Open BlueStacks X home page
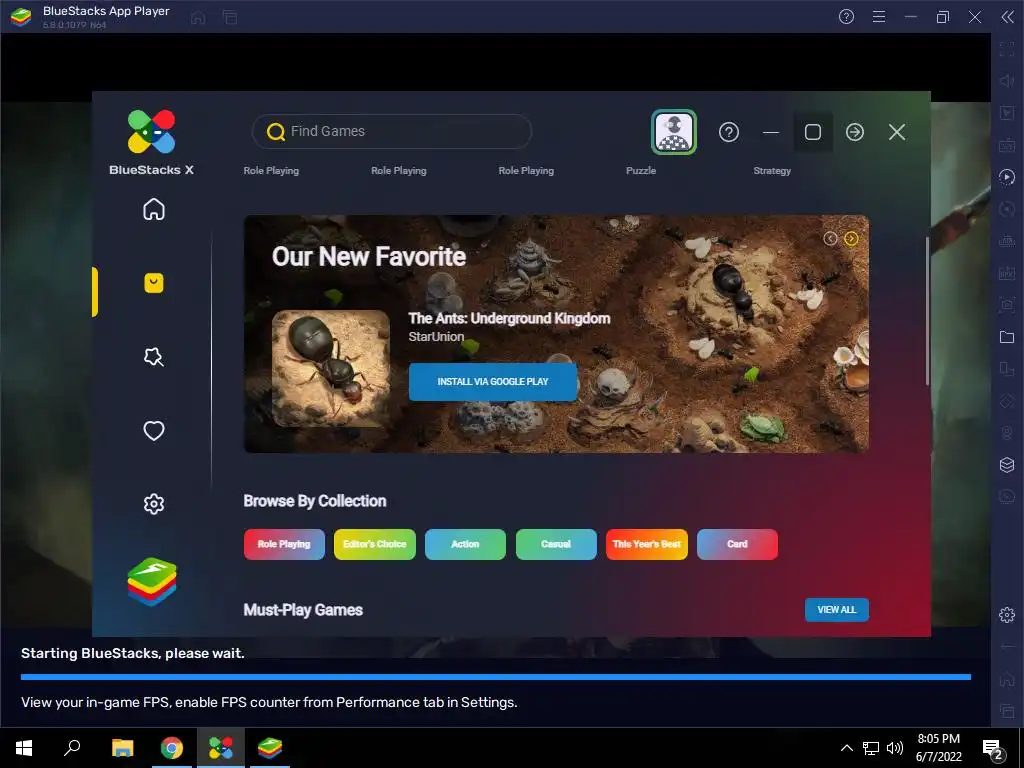Image resolution: width=1024 pixels, height=768 pixels. 154,209
